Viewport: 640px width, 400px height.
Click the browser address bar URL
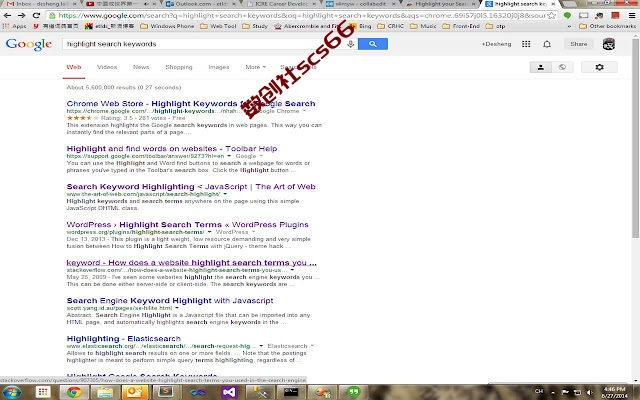pyautogui.click(x=302, y=16)
